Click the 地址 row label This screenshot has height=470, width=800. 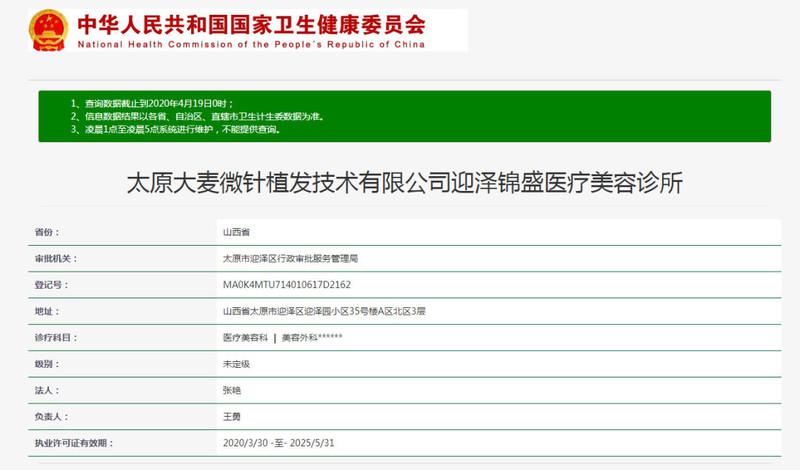47,311
